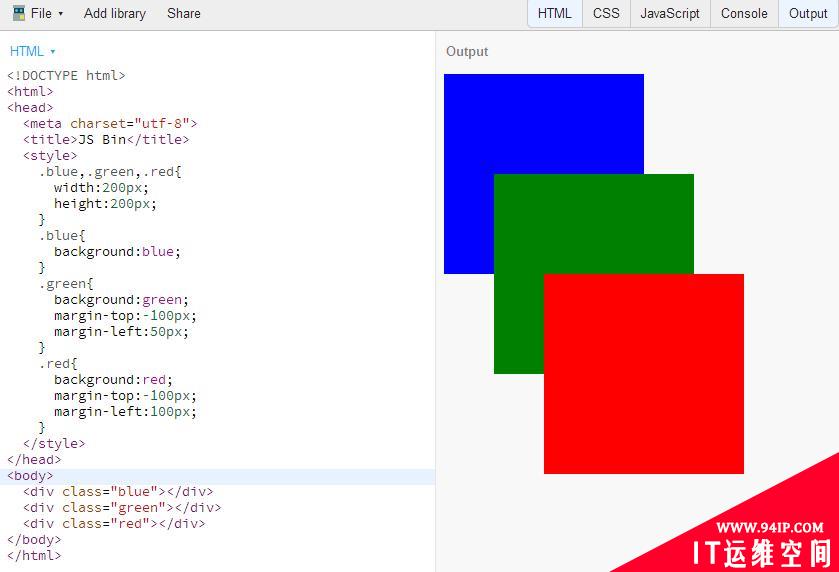Click the <!DOCTYPE html> line
Screen dimensions: 839x572
click(x=66, y=75)
